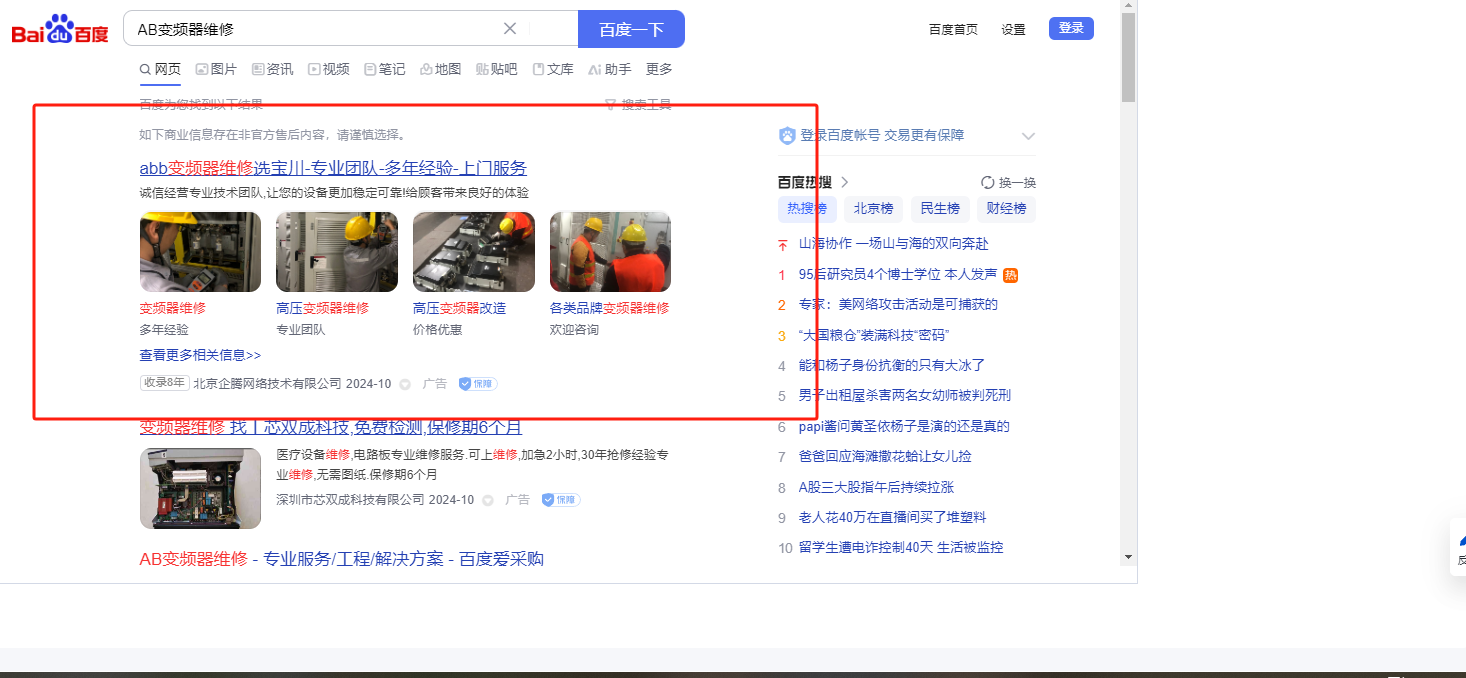Image resolution: width=1466 pixels, height=678 pixels.
Task: Open circuit board thumbnail of 芯双成 result
Action: coord(200,488)
